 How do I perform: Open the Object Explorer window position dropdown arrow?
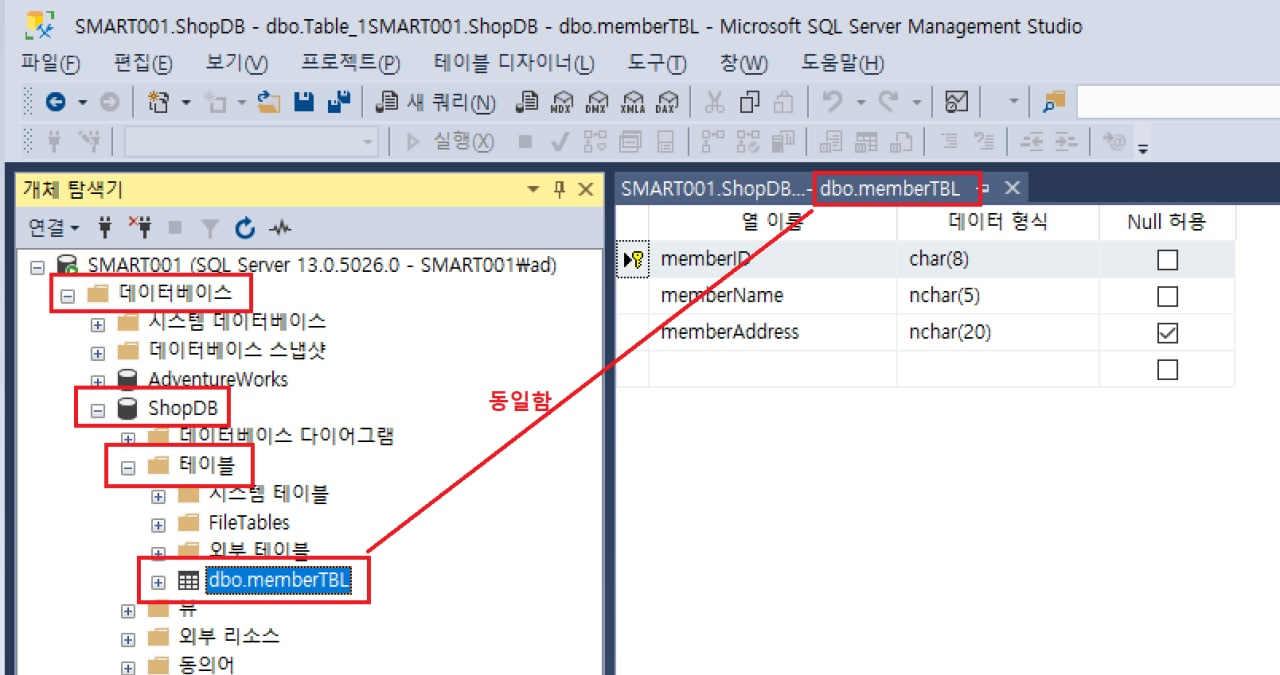pyautogui.click(x=532, y=189)
